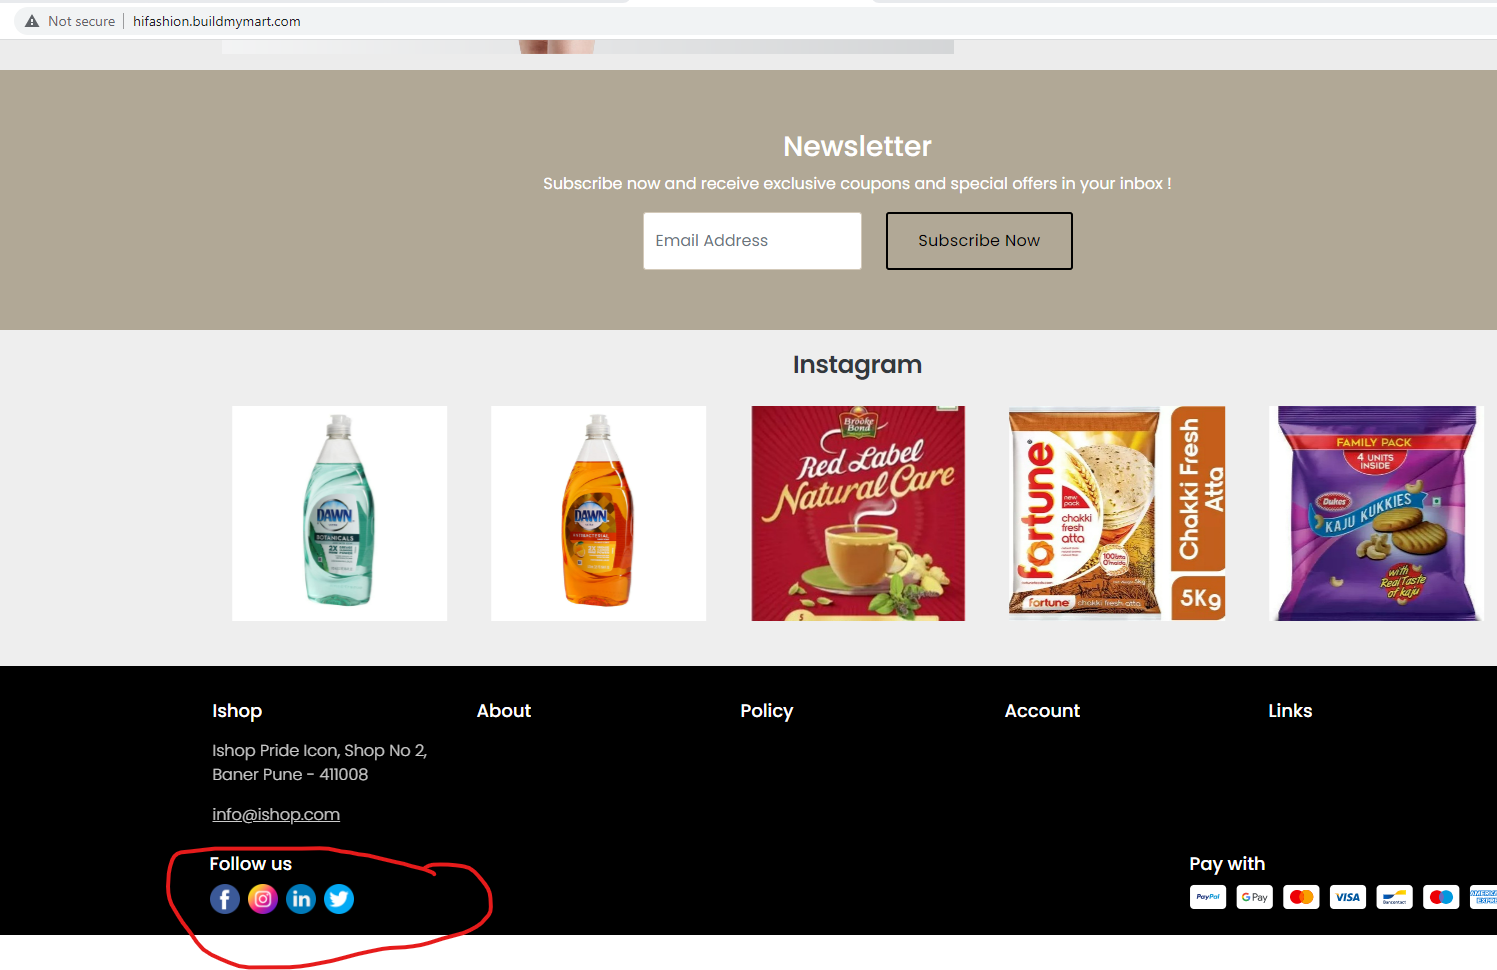Click the Instagram section heading
The width and height of the screenshot is (1497, 970).
857,365
